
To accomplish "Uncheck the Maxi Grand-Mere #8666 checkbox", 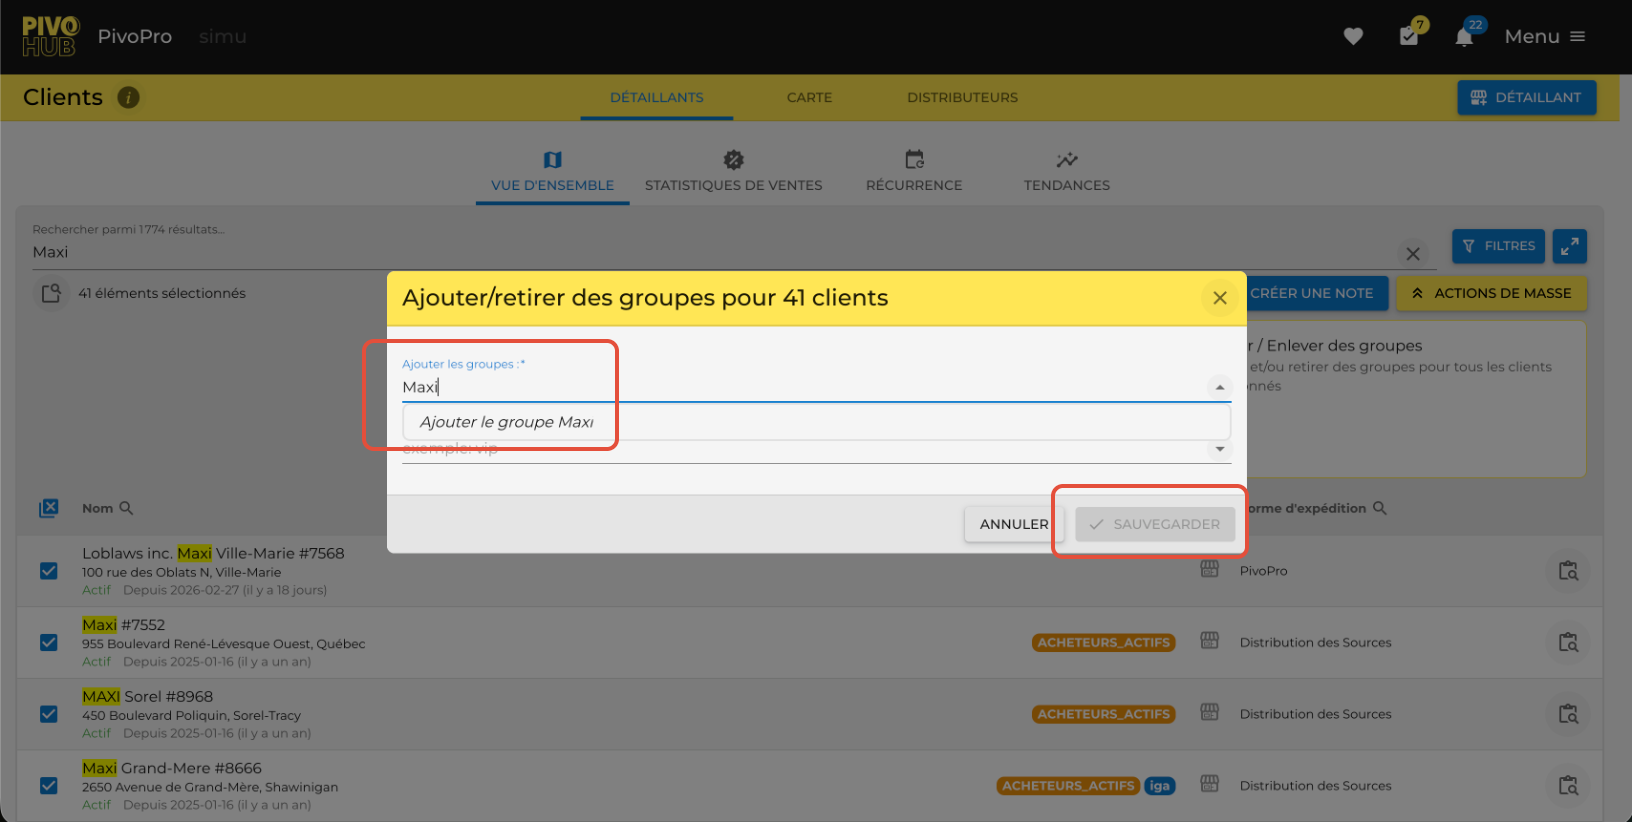I will coord(49,786).
